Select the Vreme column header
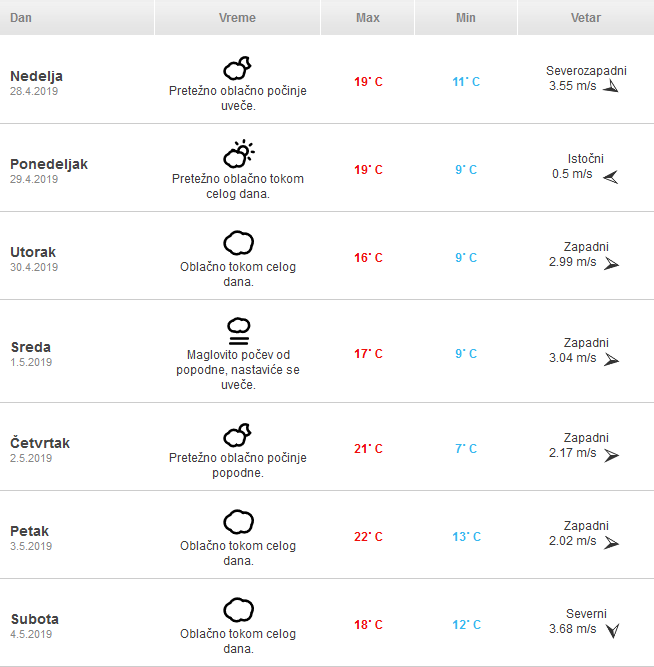654x667 pixels. pyautogui.click(x=237, y=17)
